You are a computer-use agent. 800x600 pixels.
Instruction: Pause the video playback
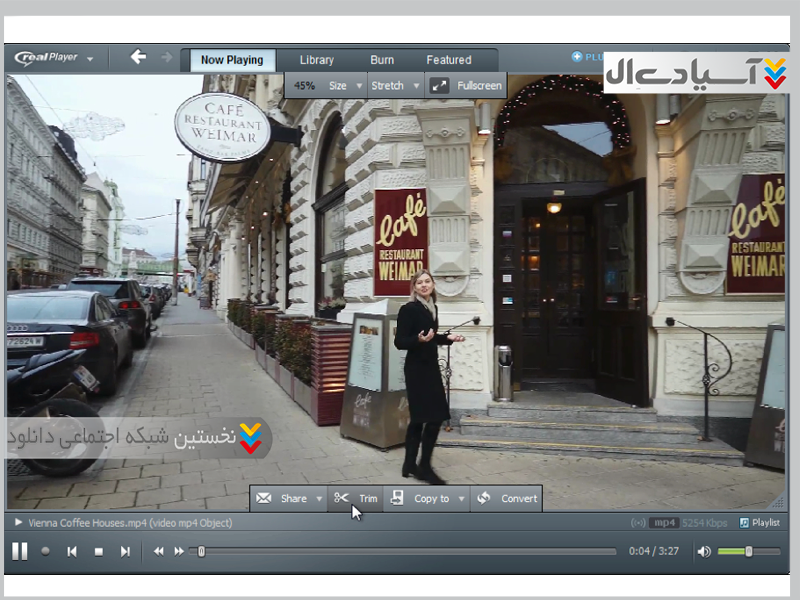(x=20, y=551)
